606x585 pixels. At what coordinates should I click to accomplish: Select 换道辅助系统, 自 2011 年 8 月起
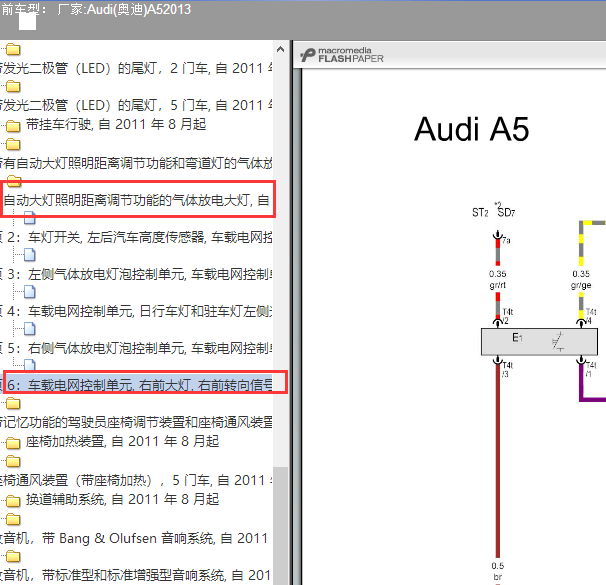[x=123, y=499]
